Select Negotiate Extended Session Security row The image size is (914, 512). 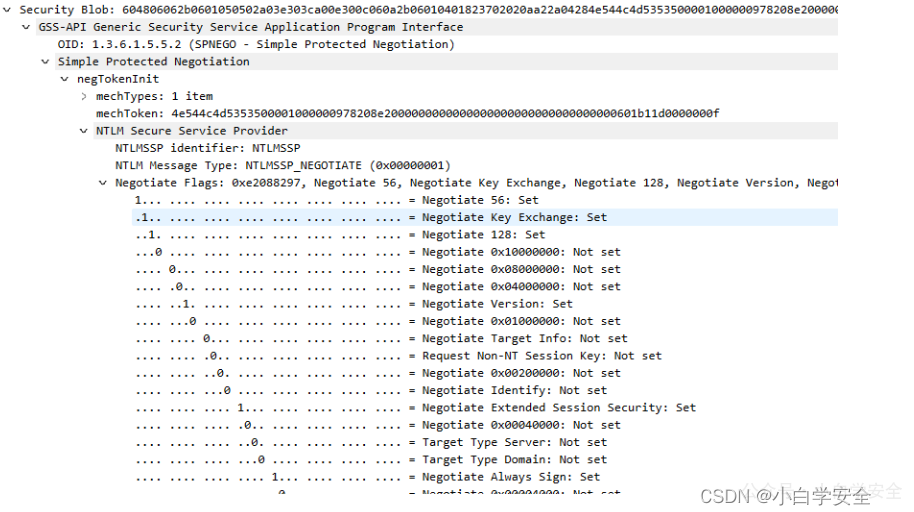[x=416, y=408]
